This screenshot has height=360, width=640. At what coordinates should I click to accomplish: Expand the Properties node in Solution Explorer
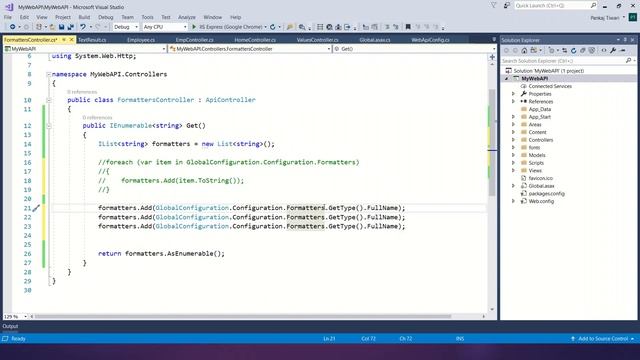tap(513, 94)
